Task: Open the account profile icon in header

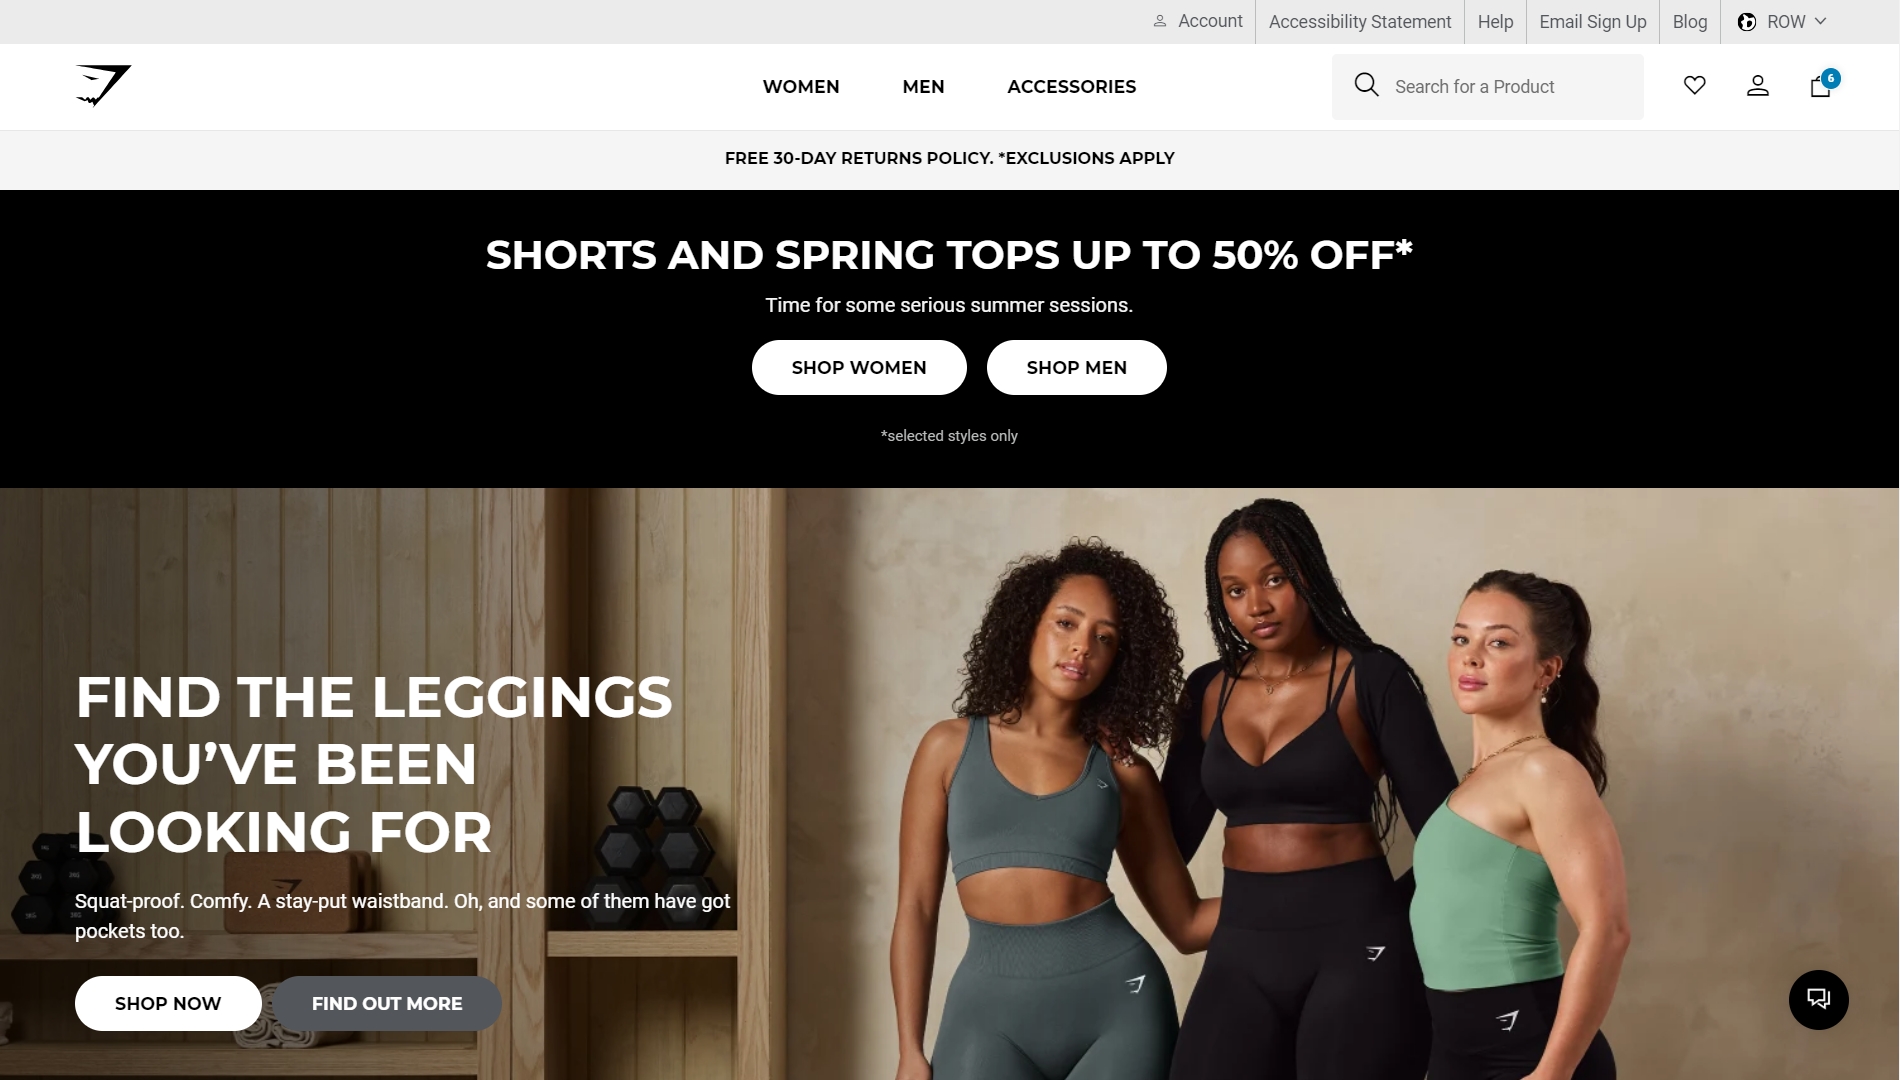Action: 1757,86
